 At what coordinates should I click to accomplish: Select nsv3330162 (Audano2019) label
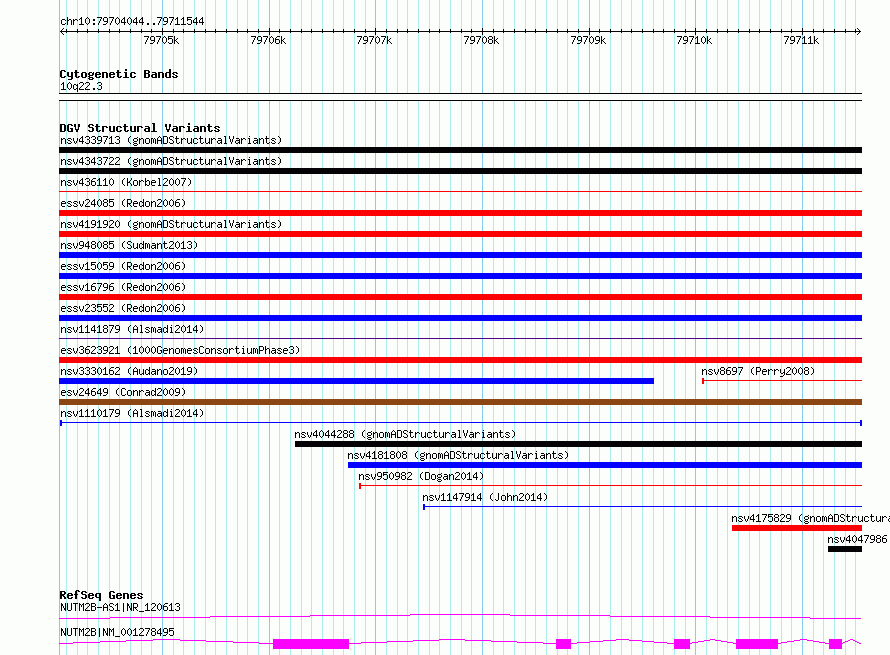point(129,371)
